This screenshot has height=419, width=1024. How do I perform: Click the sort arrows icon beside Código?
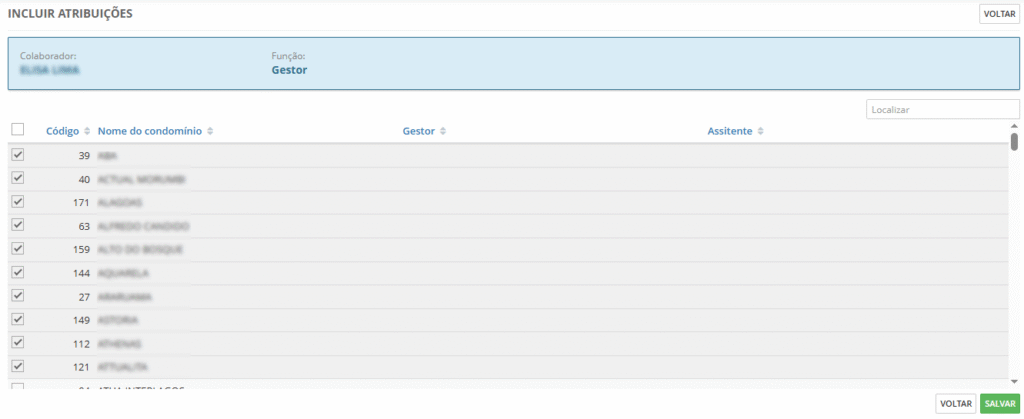(87, 132)
